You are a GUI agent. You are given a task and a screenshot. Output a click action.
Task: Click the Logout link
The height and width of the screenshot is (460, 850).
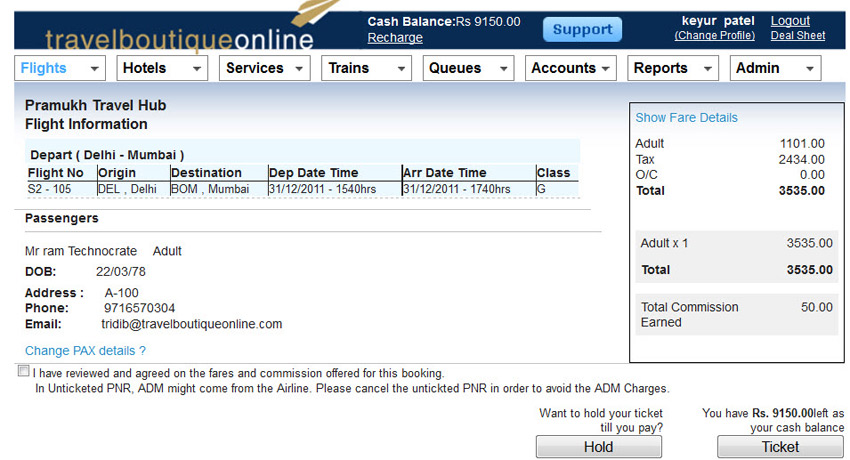click(790, 21)
